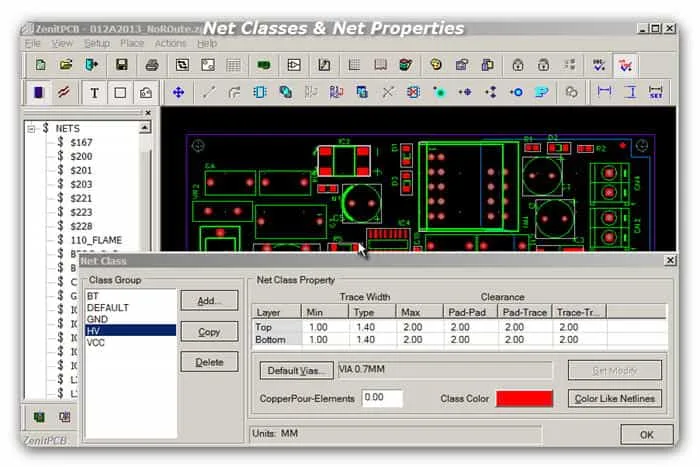Viewport: 700px width, 467px height.
Task: Click the horizontal dimension tool icon
Action: pyautogui.click(x=604, y=92)
